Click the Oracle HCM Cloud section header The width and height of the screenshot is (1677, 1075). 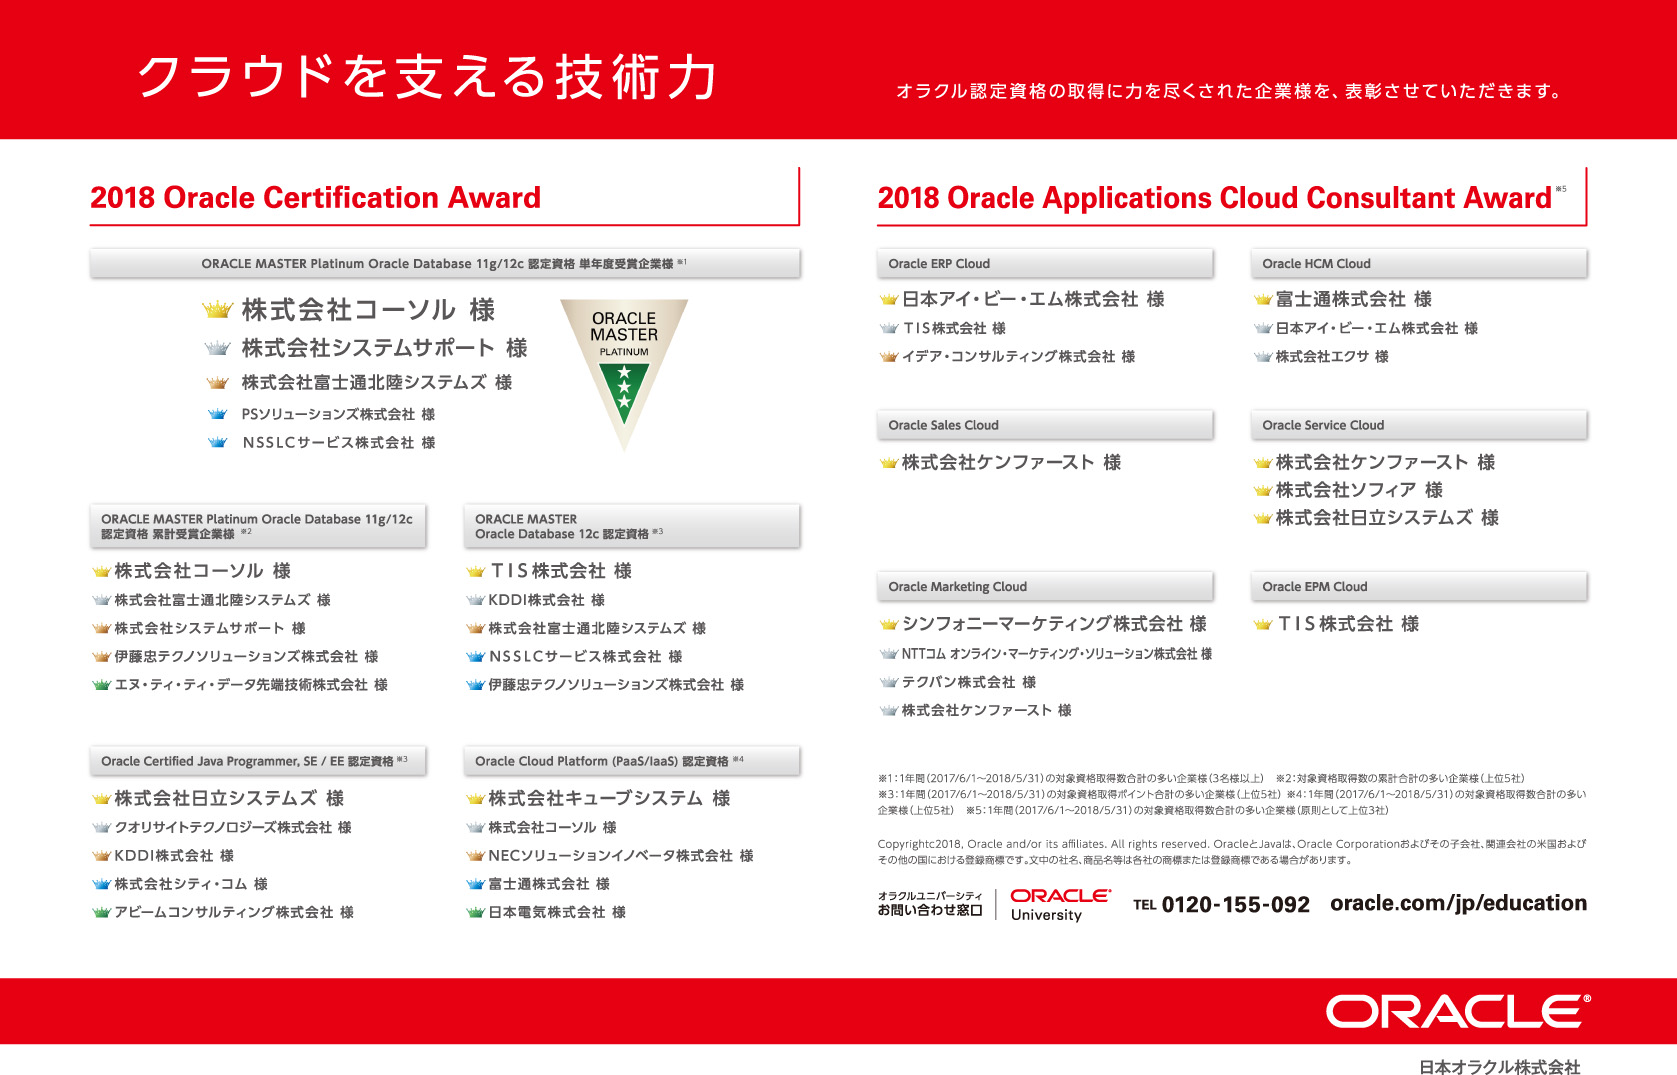[1419, 264]
